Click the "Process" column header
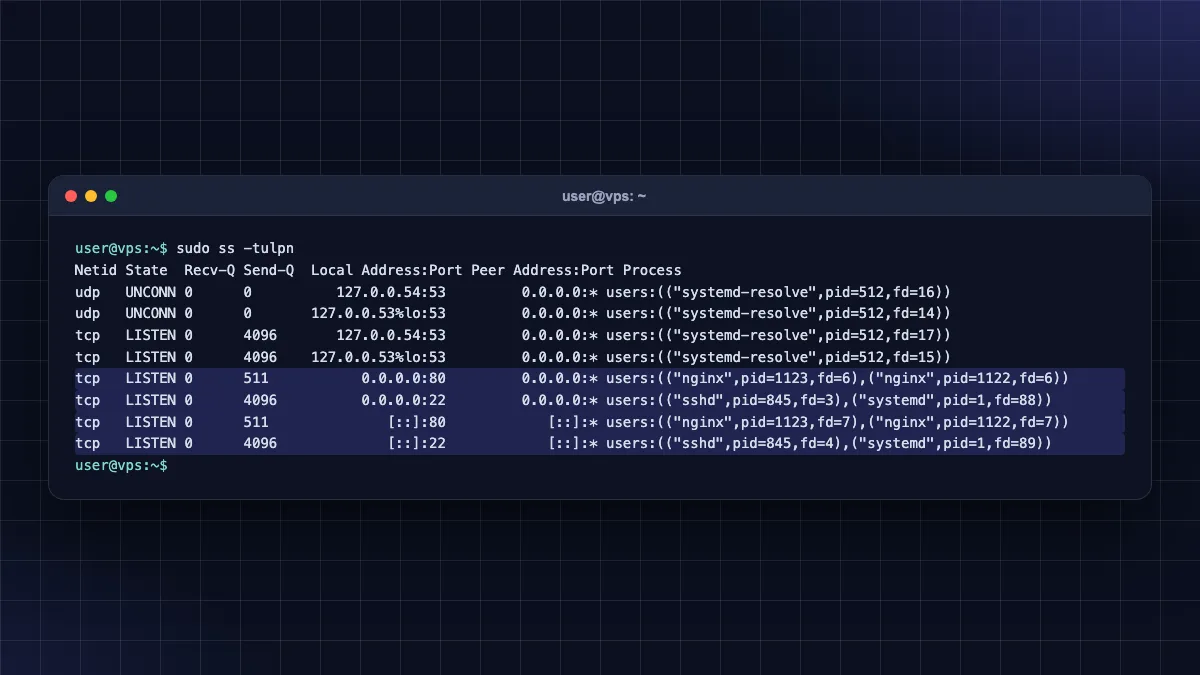The height and width of the screenshot is (675, 1200). click(x=652, y=270)
